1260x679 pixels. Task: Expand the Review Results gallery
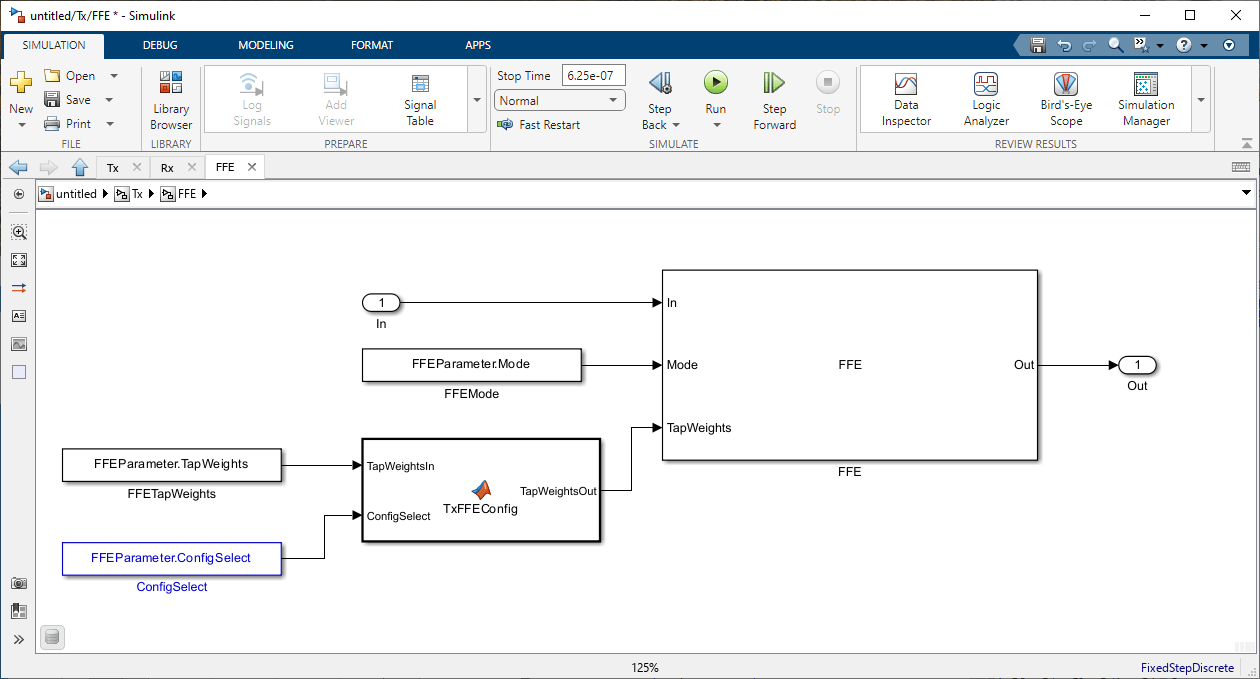1201,100
